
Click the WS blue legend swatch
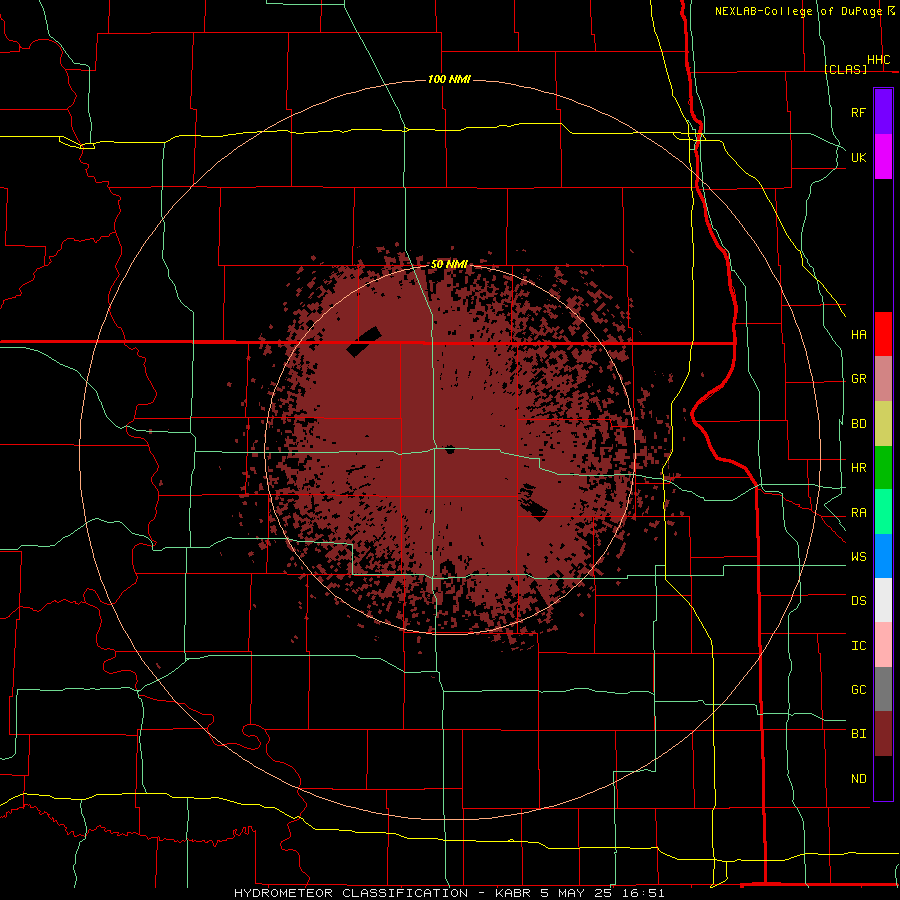(x=883, y=556)
